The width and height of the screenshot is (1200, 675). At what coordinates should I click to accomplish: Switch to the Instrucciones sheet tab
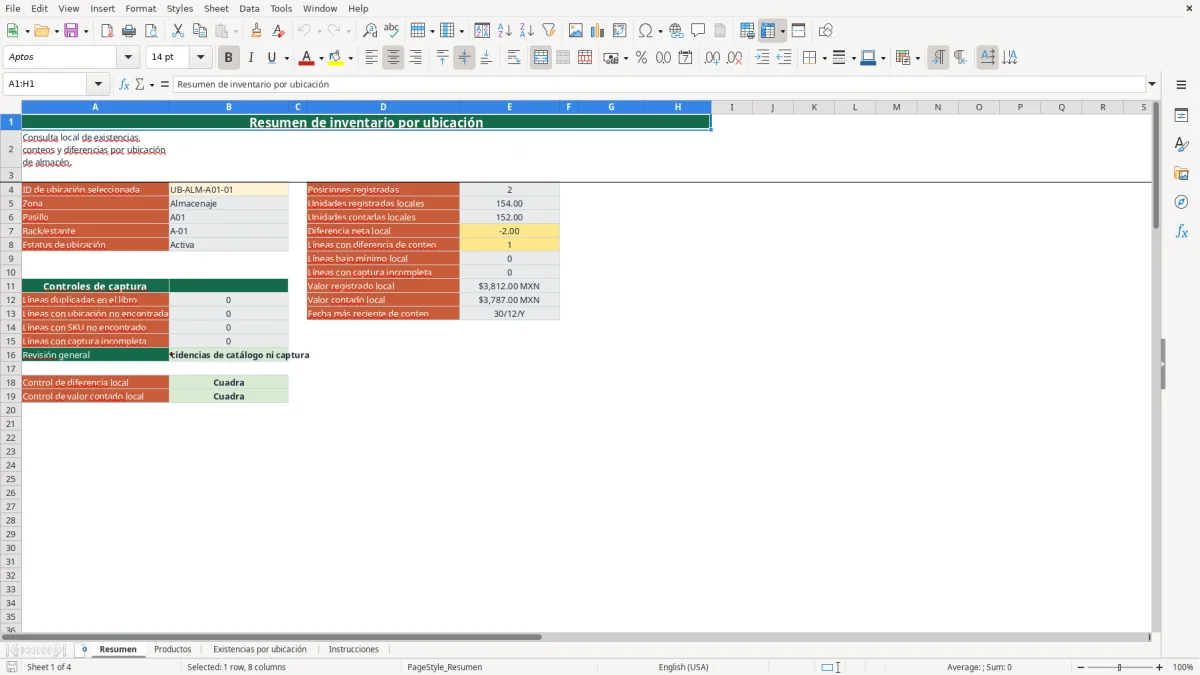click(354, 649)
